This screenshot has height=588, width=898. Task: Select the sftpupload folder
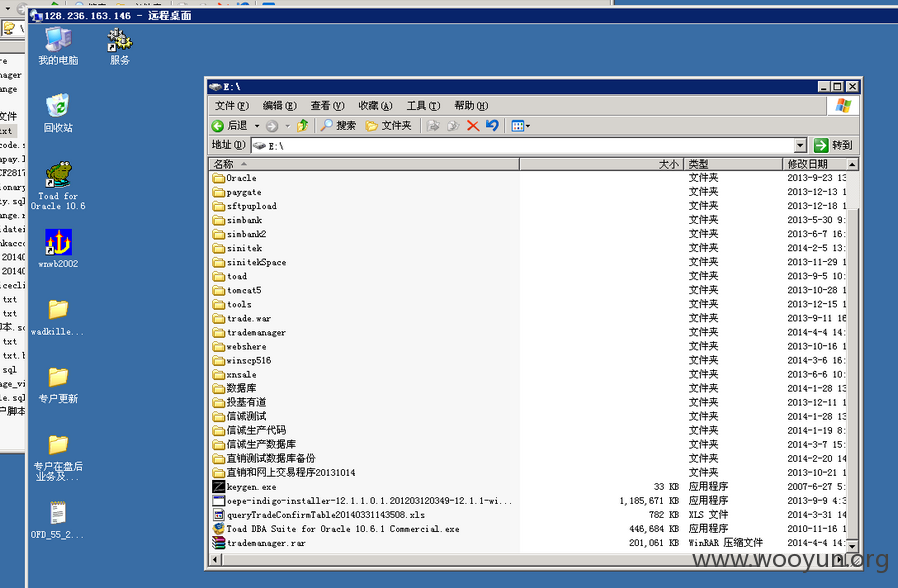(251, 206)
